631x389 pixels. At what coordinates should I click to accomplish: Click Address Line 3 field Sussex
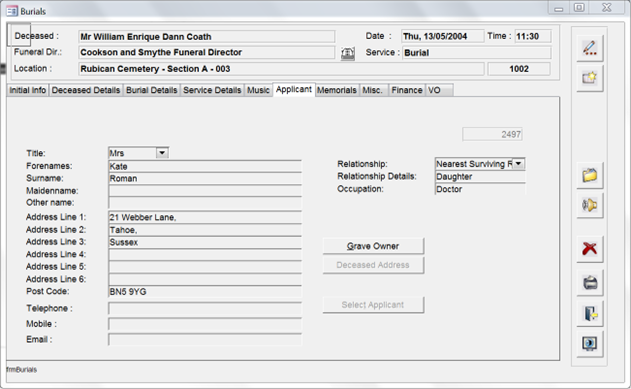205,242
